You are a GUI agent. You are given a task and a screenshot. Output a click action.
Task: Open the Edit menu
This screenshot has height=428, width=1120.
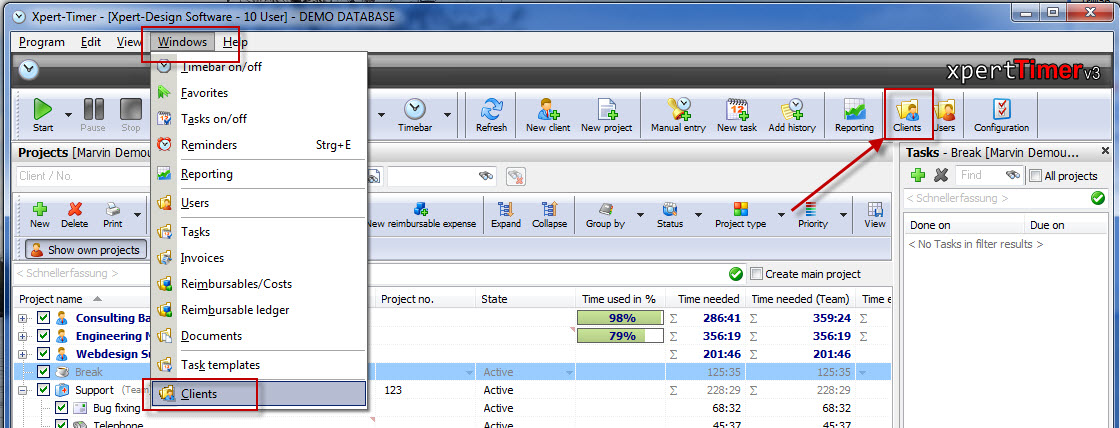pyautogui.click(x=91, y=42)
